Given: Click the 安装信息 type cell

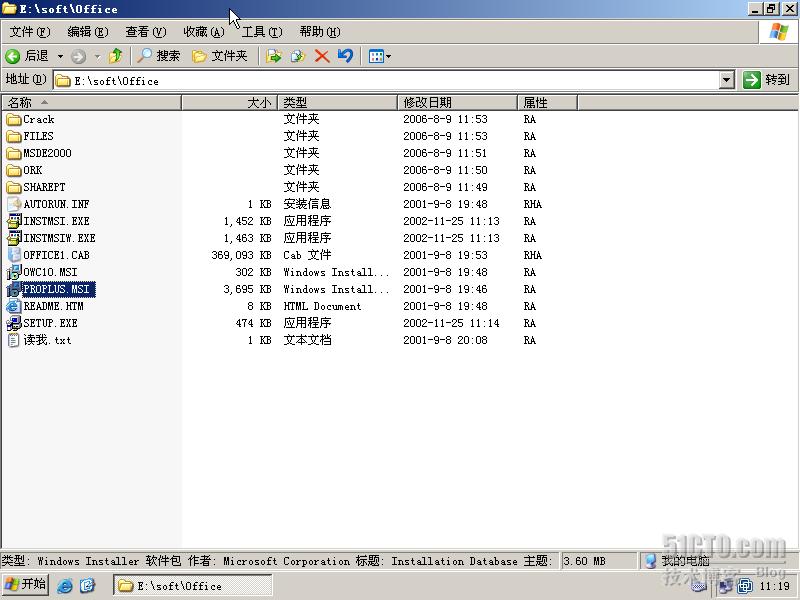Looking at the screenshot, I should pos(307,204).
